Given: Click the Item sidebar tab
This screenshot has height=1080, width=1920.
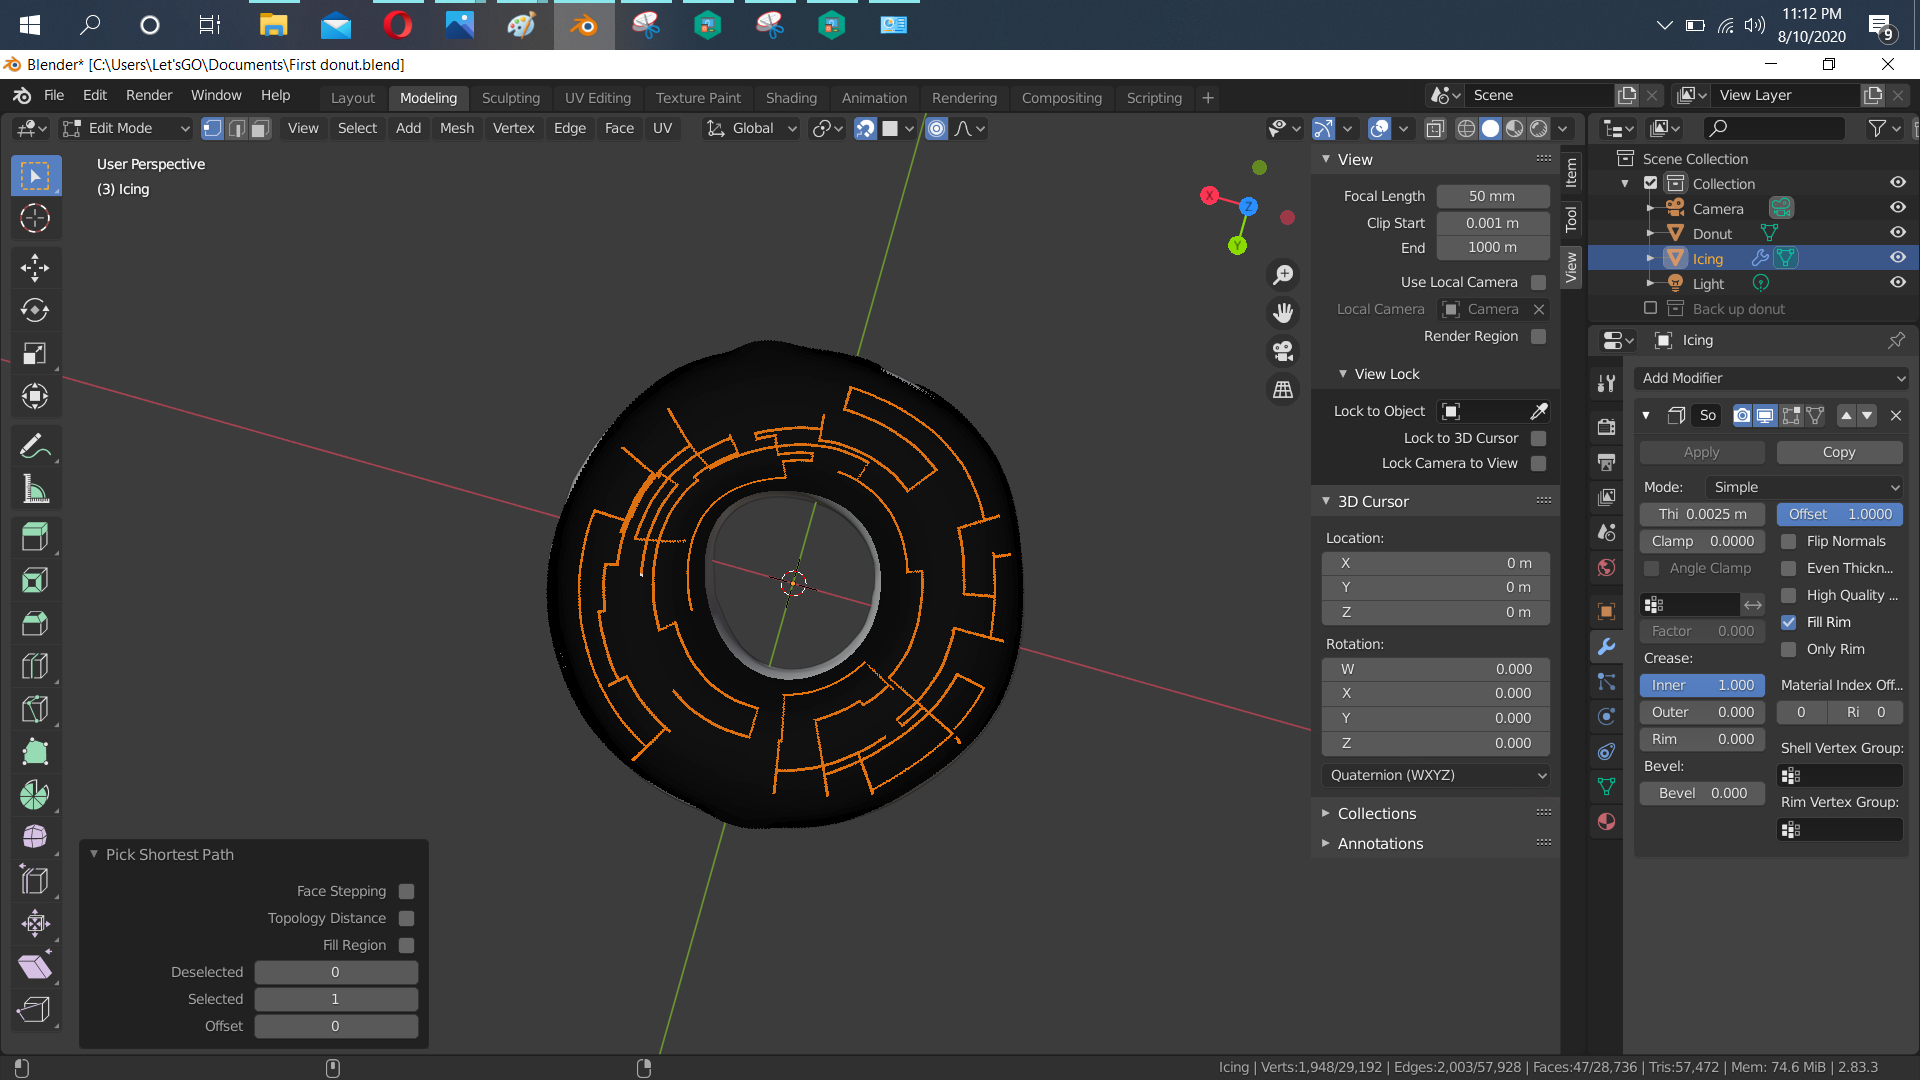Looking at the screenshot, I should (1571, 173).
